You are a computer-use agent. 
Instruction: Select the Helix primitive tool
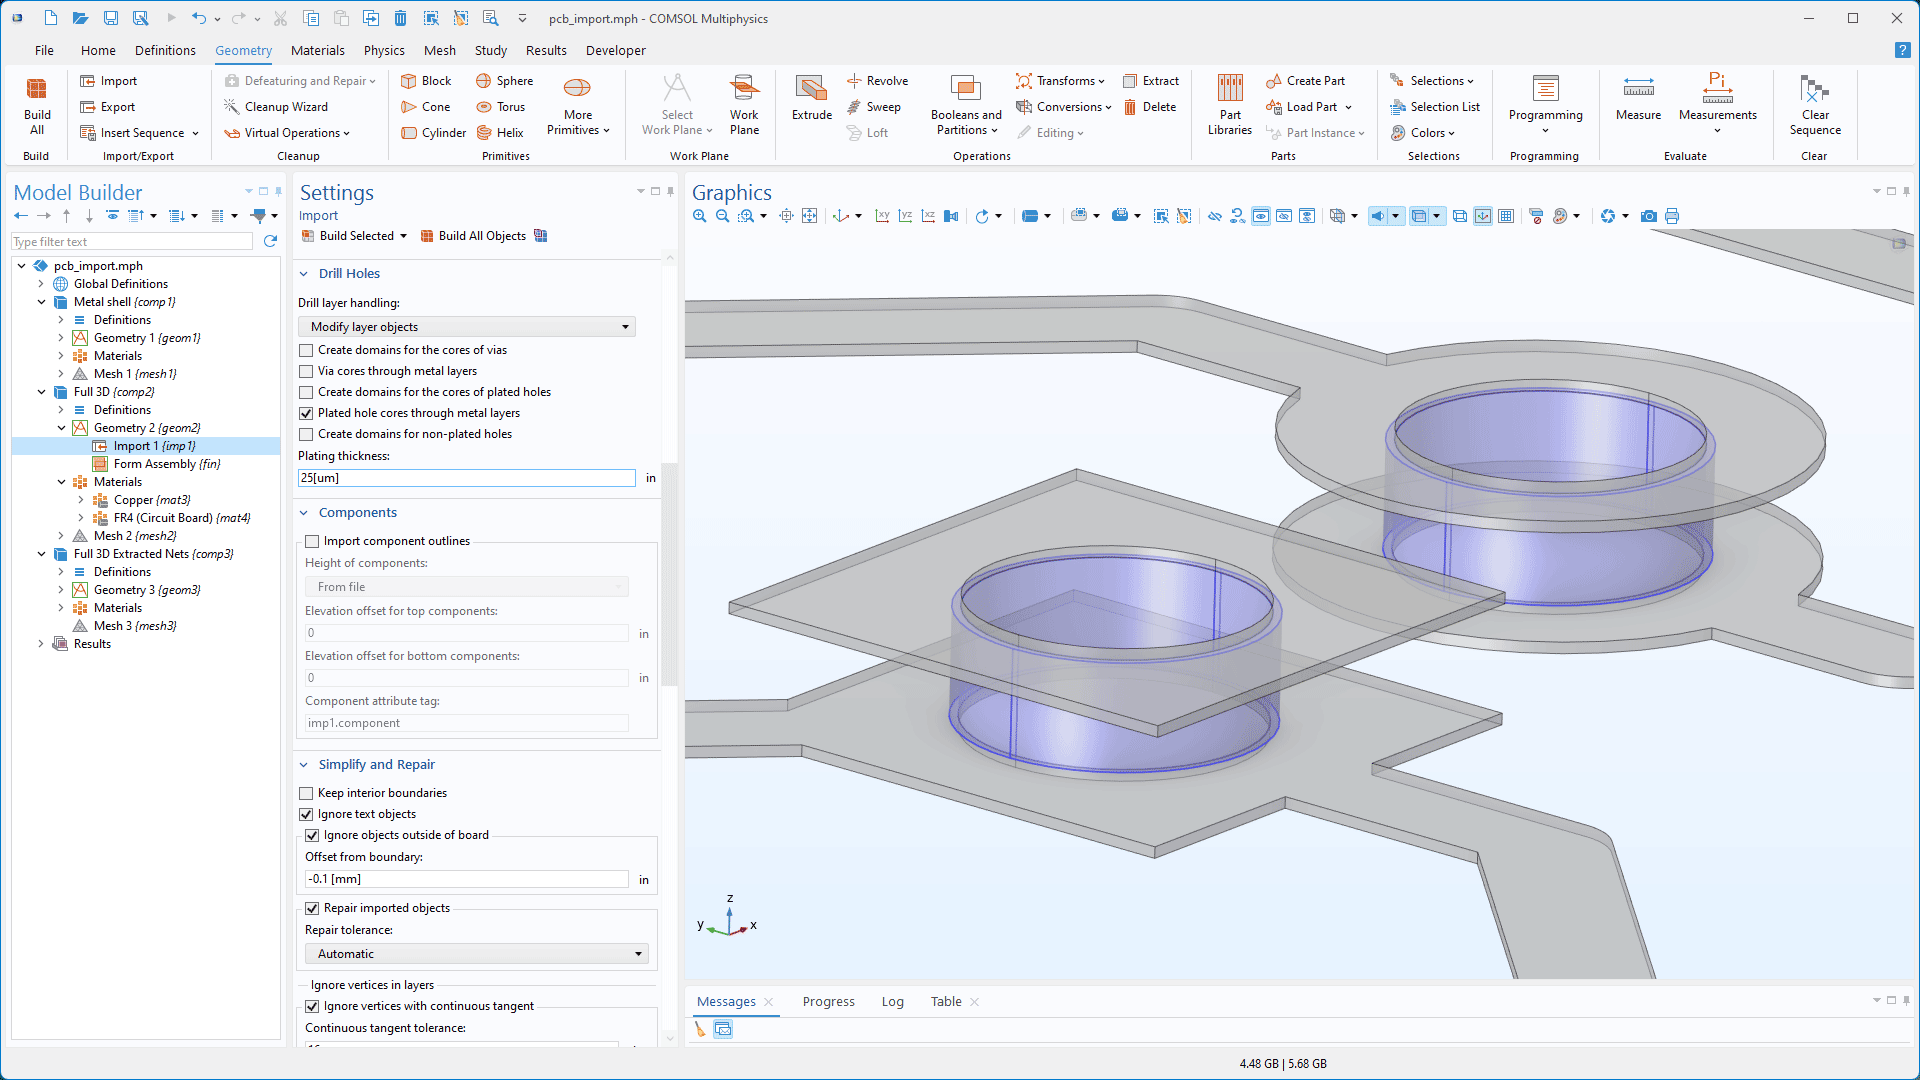[500, 133]
